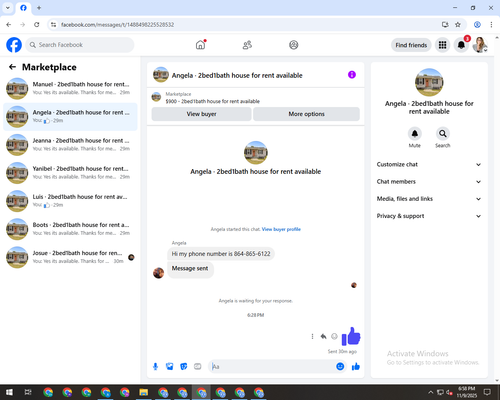Viewport: 500px width, 400px height.
Task: Open more options dots beside sent like
Action: 312,336
